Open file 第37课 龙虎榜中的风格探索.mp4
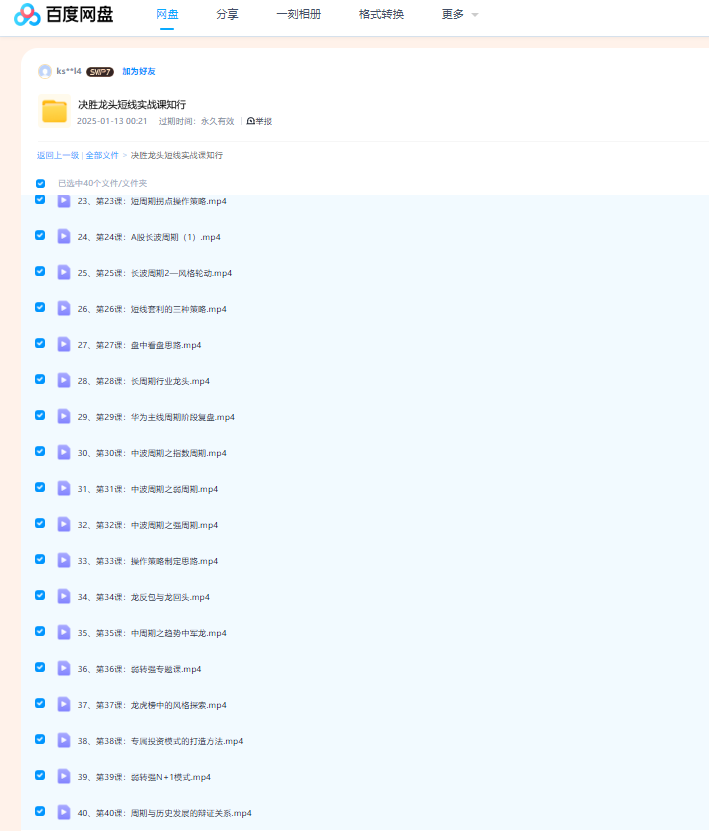 152,705
